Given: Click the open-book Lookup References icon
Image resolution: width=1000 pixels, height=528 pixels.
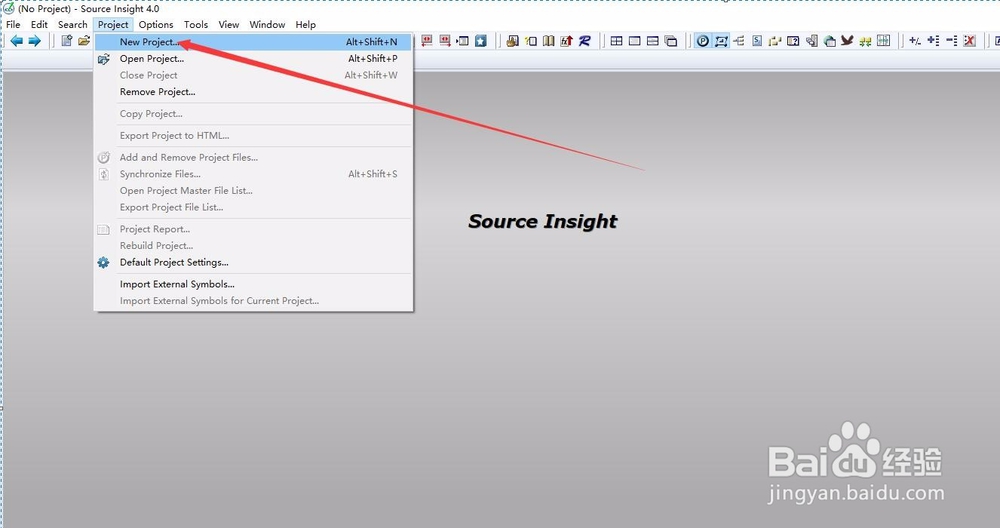Looking at the screenshot, I should 548,41.
